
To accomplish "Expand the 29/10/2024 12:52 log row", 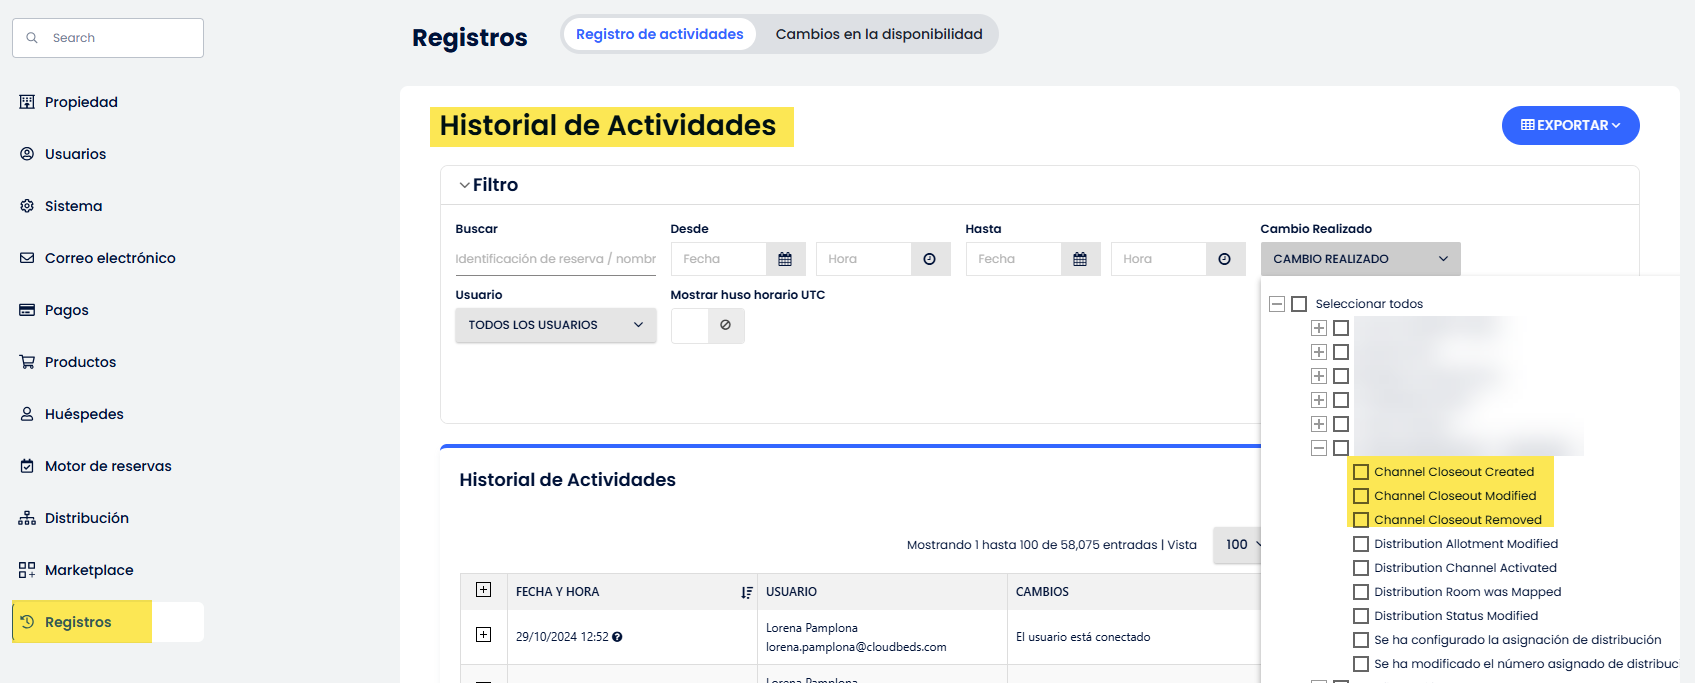I will [x=483, y=635].
